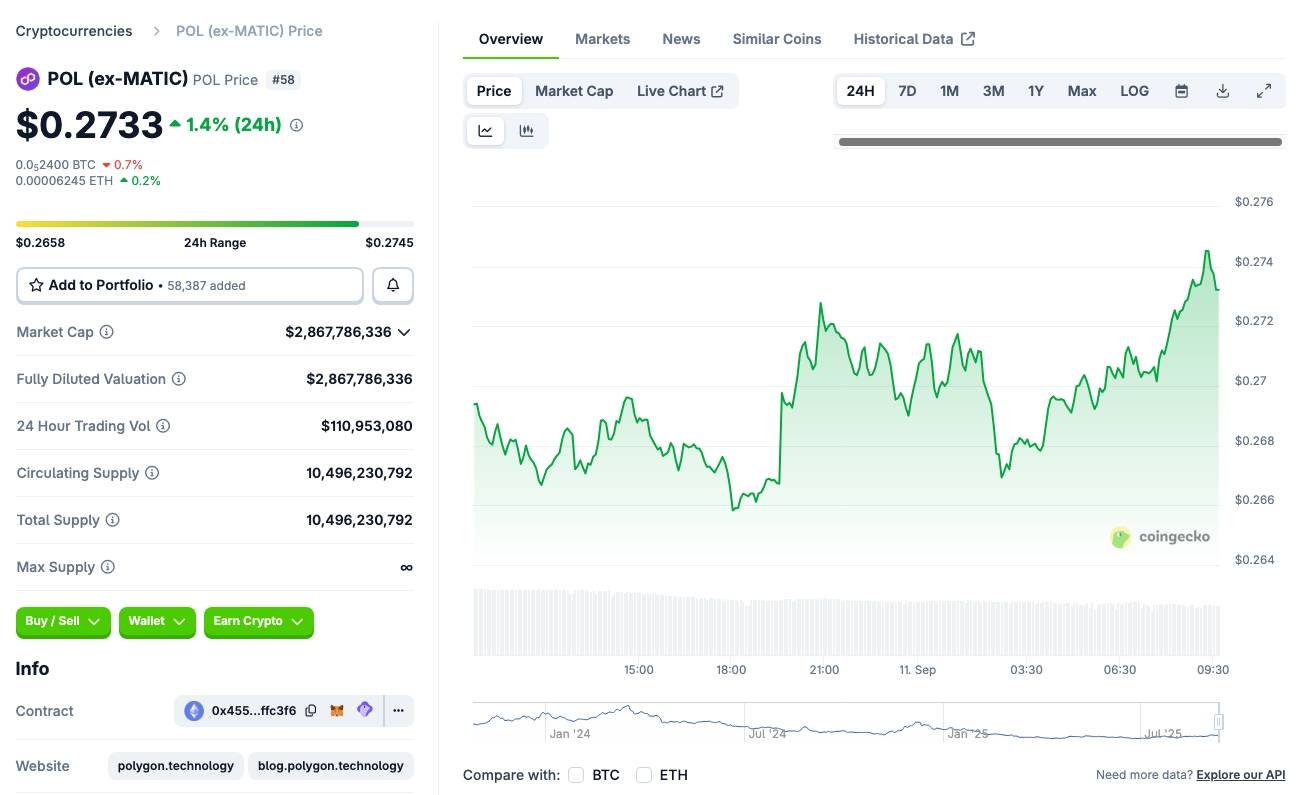
Task: Click the 24h high value $0.2745
Action: coord(389,243)
